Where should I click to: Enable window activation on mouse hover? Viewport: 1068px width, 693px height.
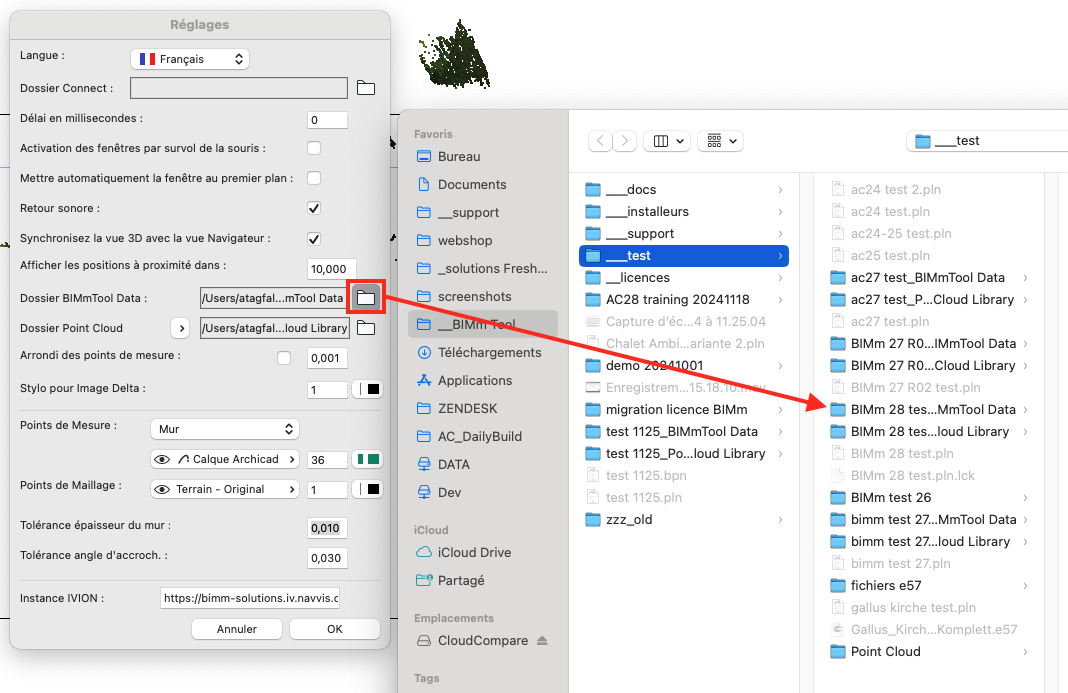click(x=314, y=148)
